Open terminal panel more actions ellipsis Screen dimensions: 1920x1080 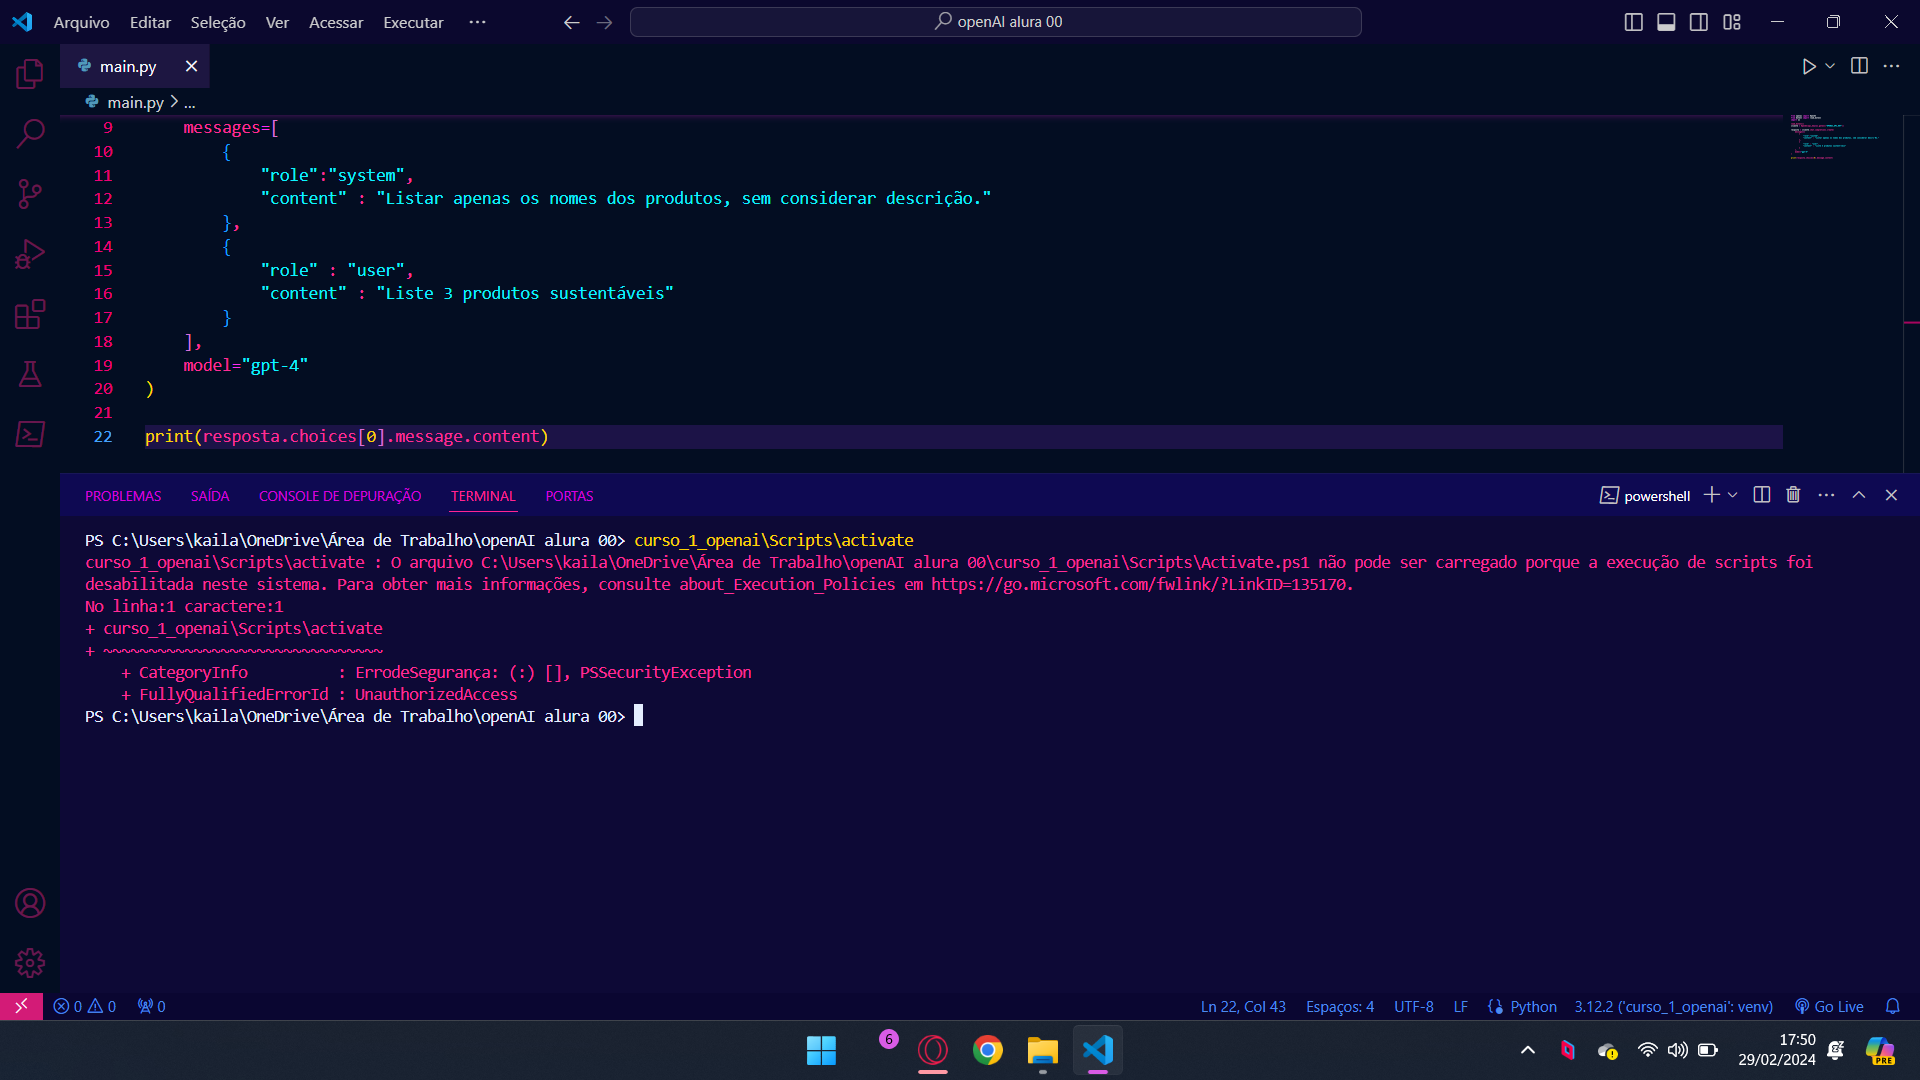click(x=1826, y=495)
